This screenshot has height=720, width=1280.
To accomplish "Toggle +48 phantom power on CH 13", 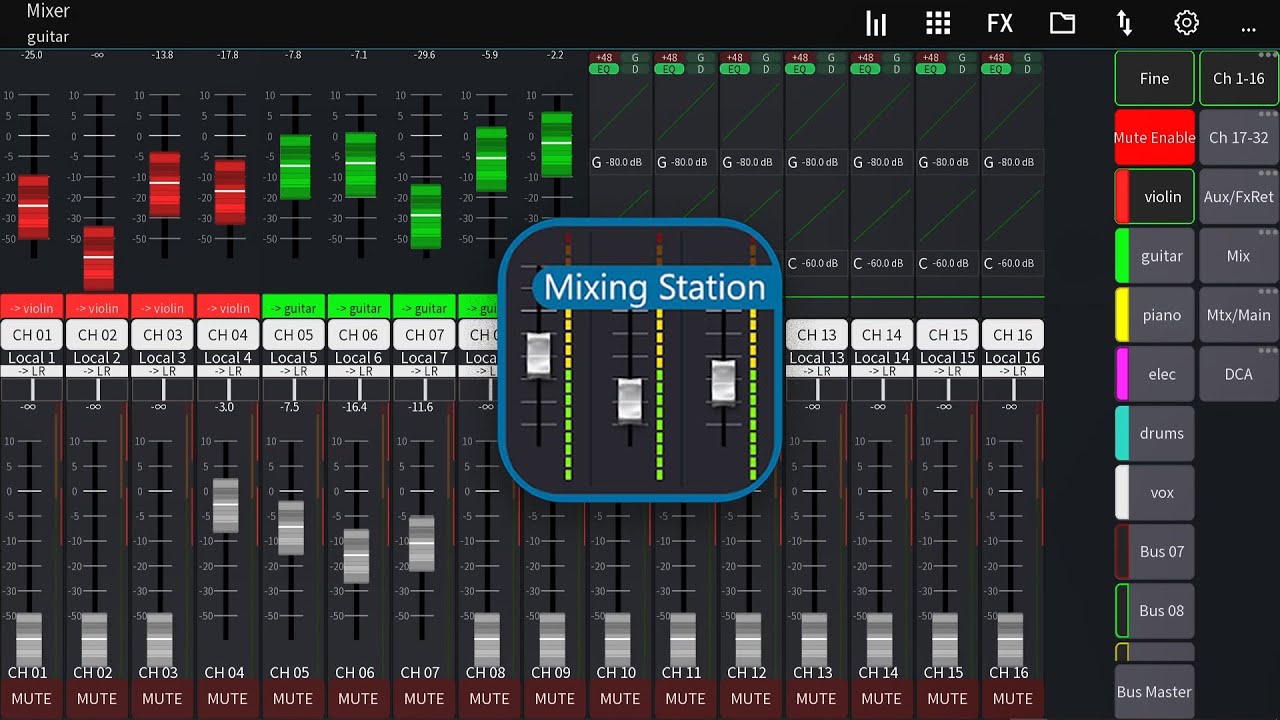I will pos(800,58).
